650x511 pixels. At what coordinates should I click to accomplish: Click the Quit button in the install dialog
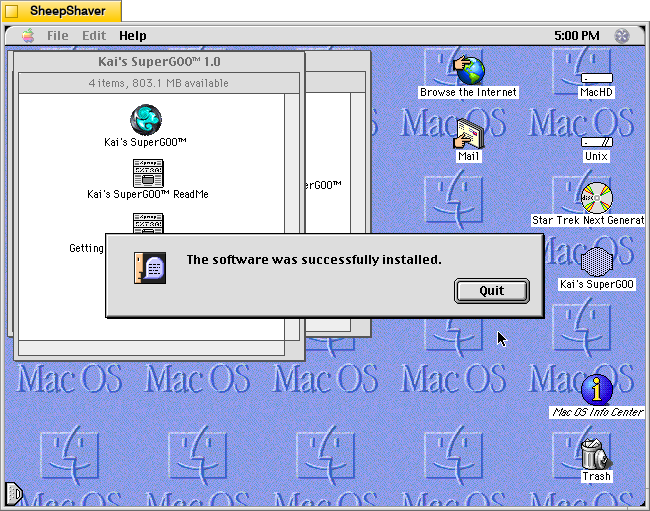492,291
